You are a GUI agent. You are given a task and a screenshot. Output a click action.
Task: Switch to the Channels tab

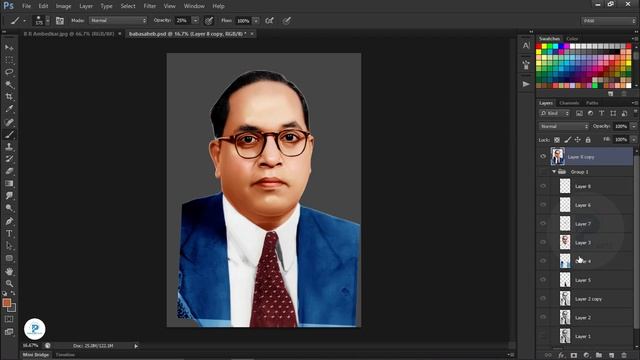pos(569,103)
